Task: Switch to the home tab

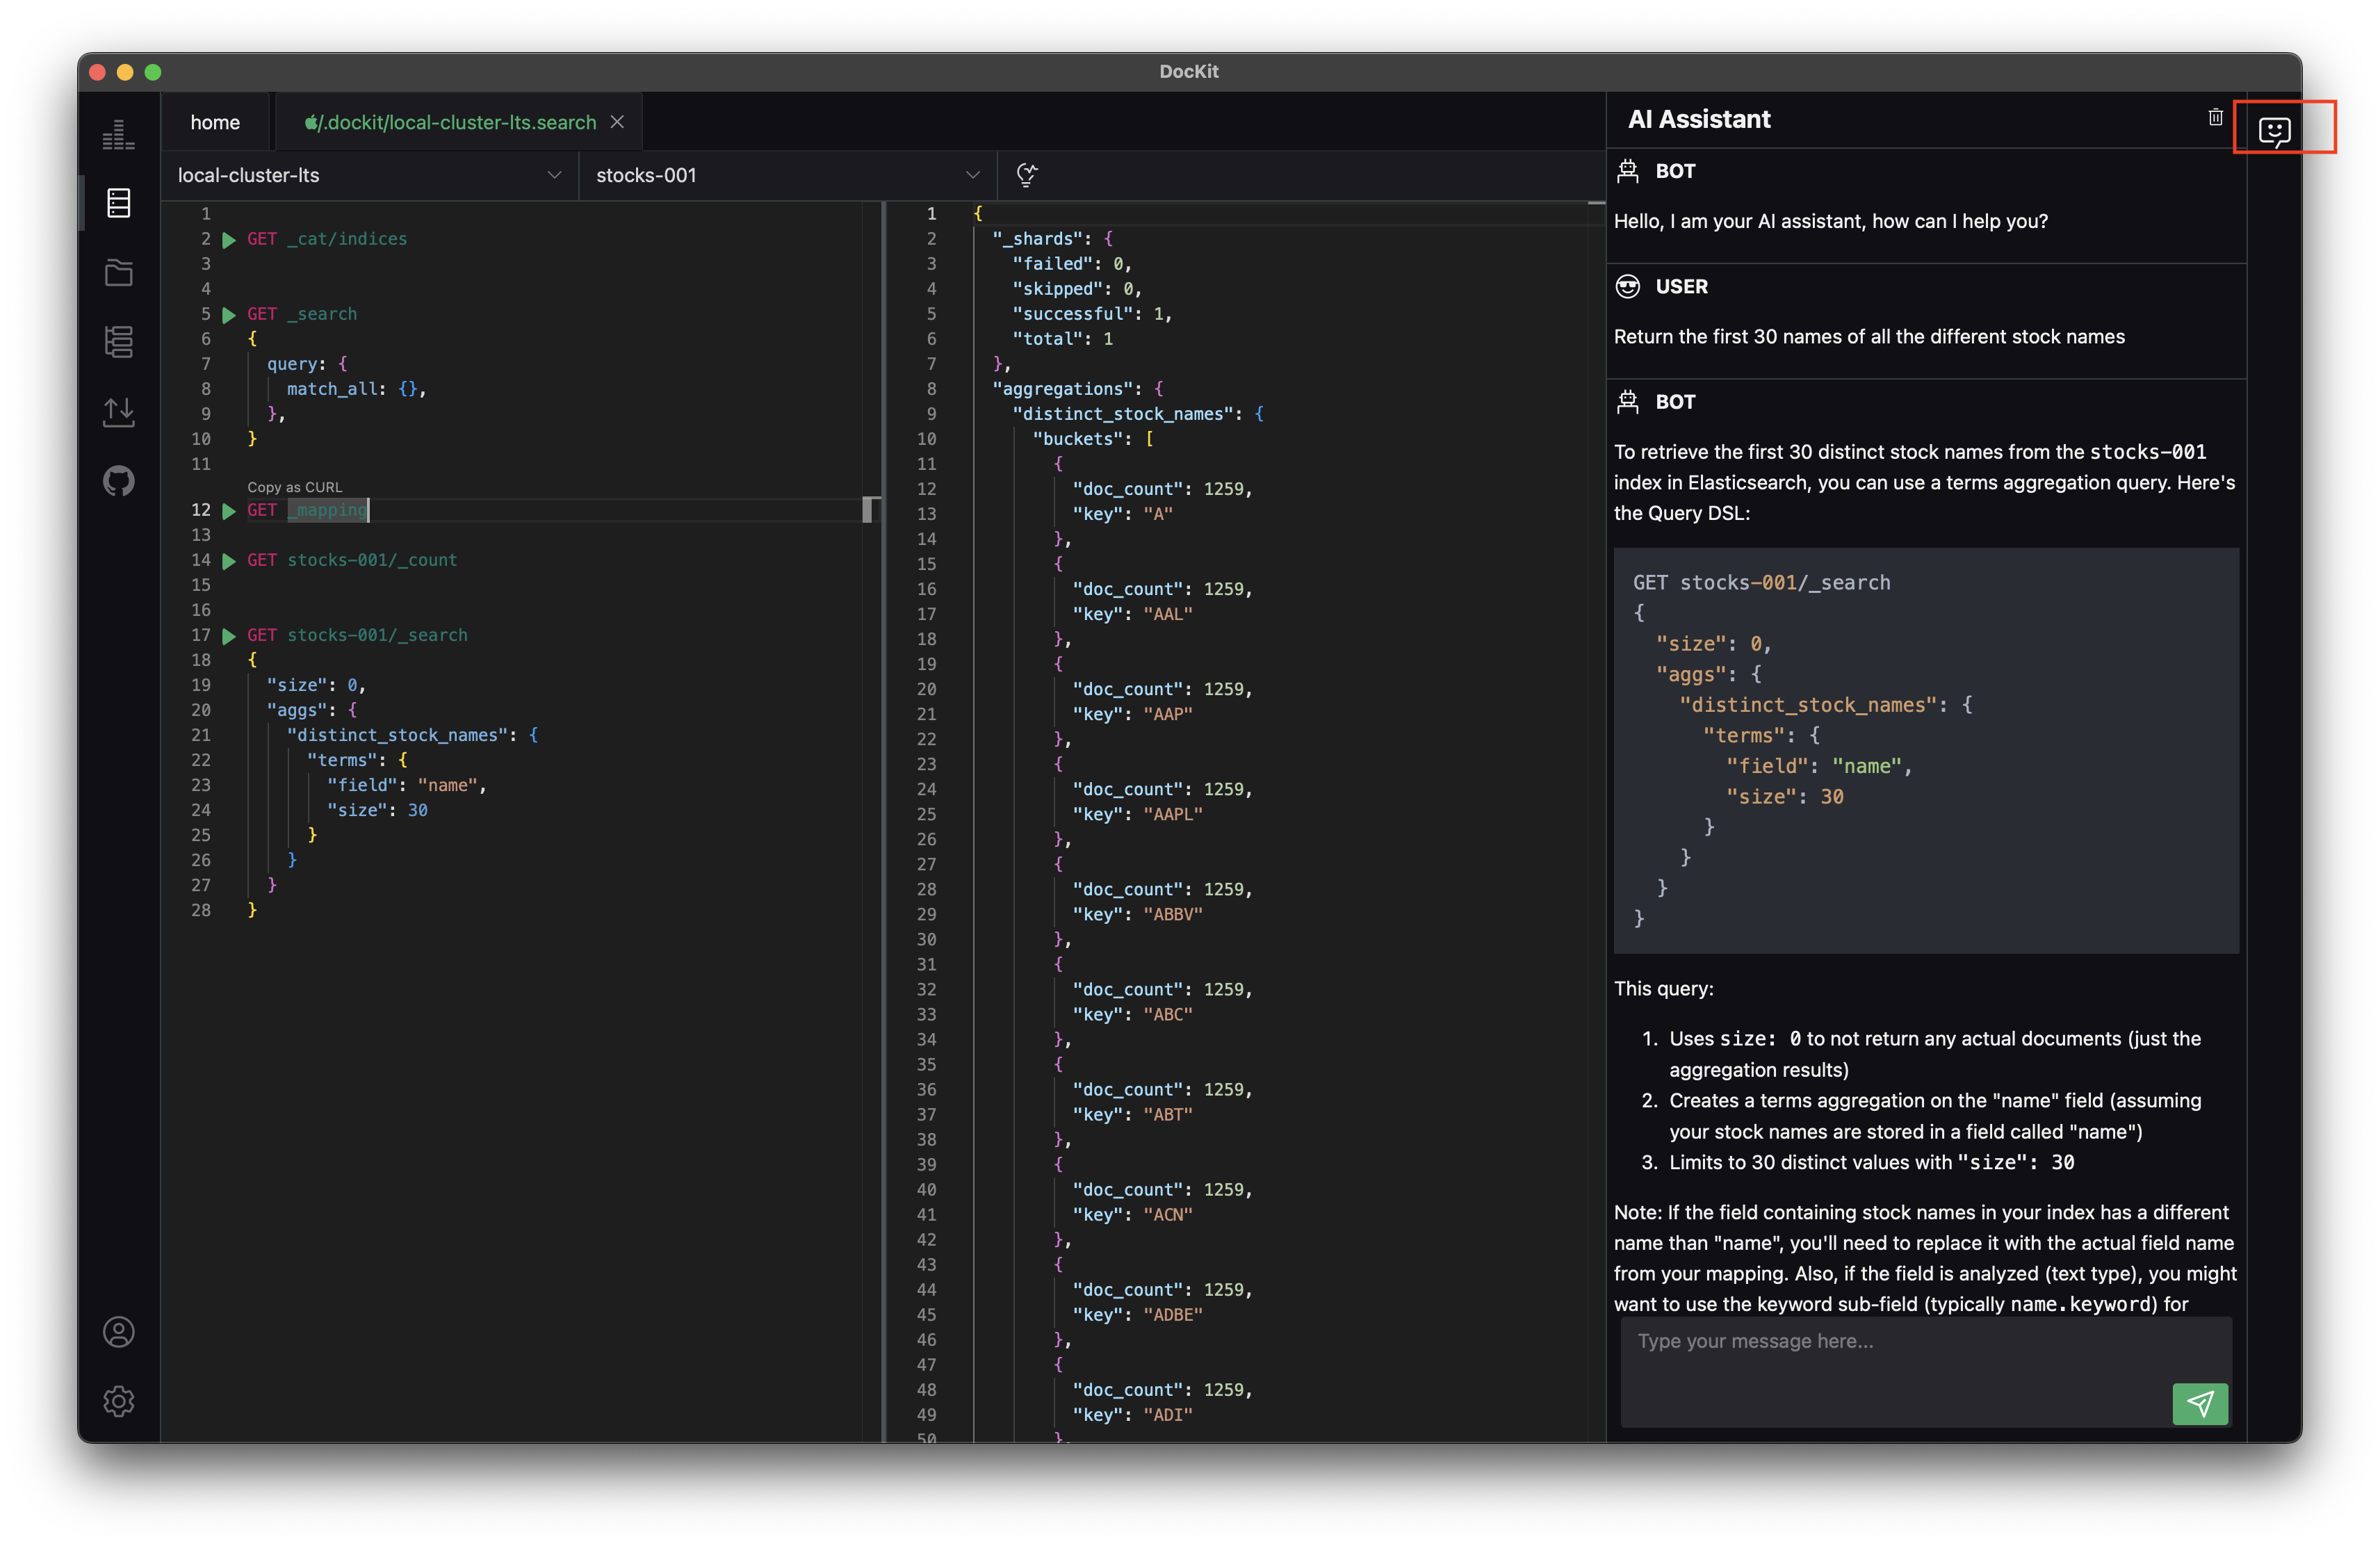Action: click(215, 121)
